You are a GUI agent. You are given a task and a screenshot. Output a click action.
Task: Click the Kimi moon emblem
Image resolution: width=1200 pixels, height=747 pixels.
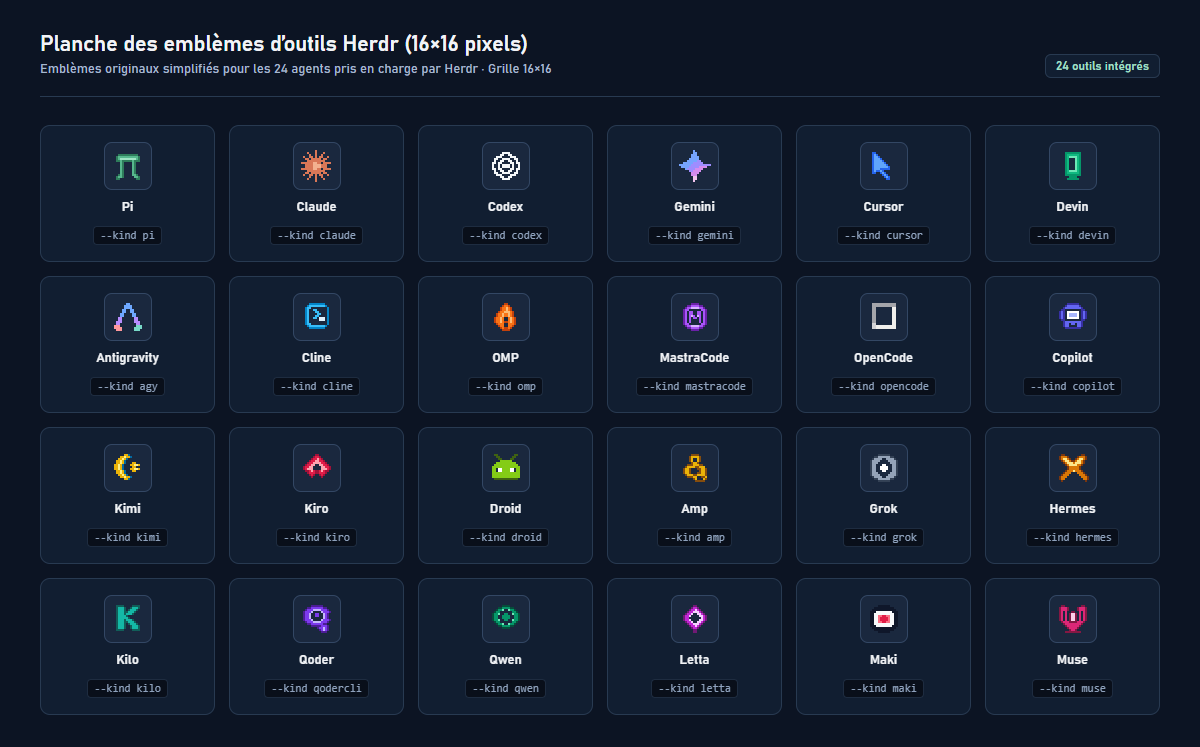(x=127, y=468)
